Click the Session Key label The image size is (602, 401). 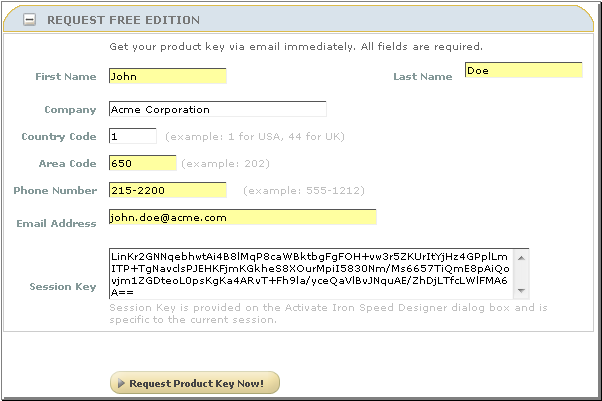pyautogui.click(x=63, y=287)
